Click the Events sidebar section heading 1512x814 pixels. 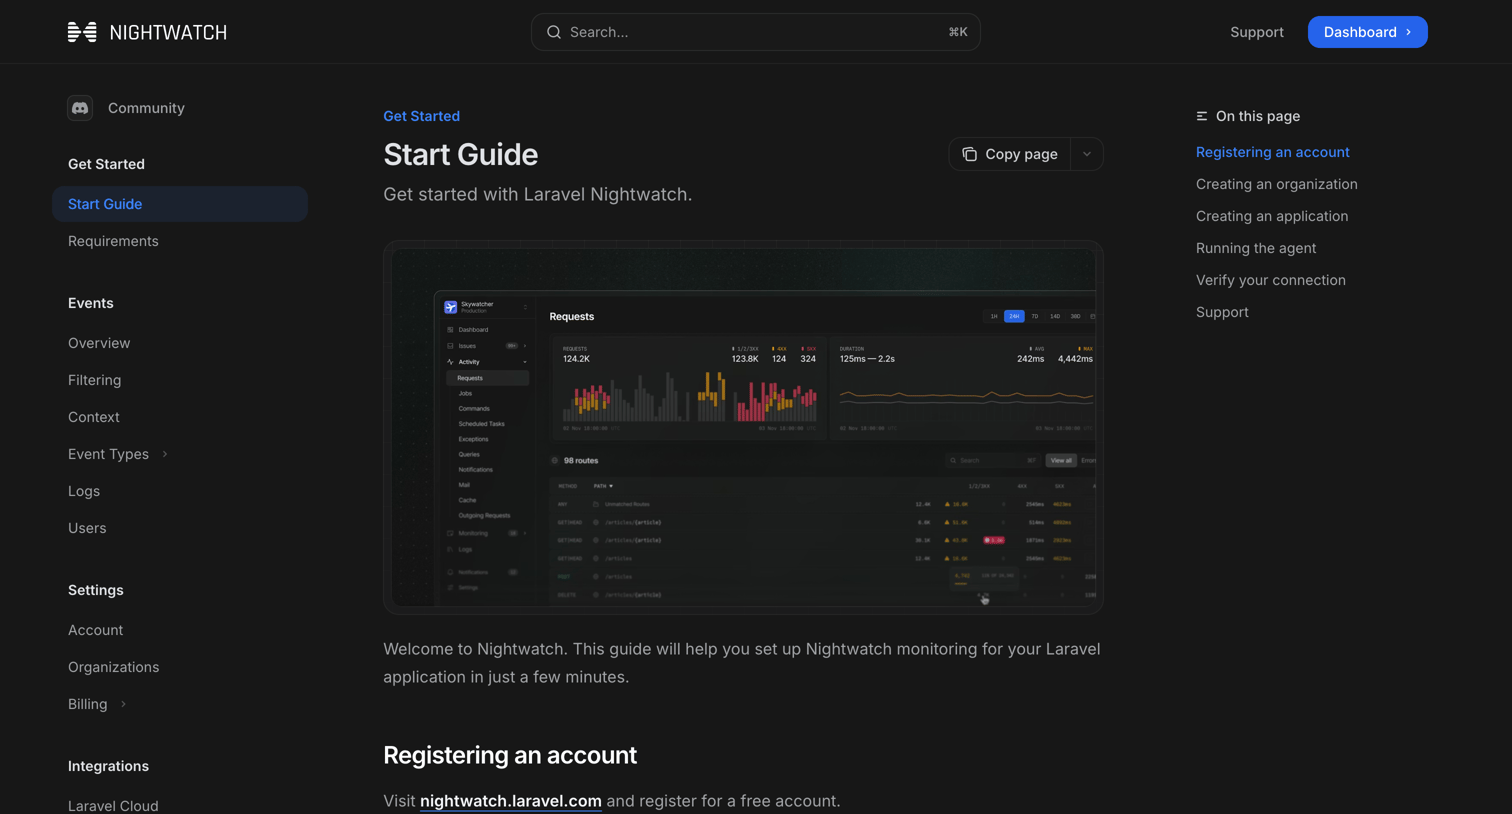[90, 303]
